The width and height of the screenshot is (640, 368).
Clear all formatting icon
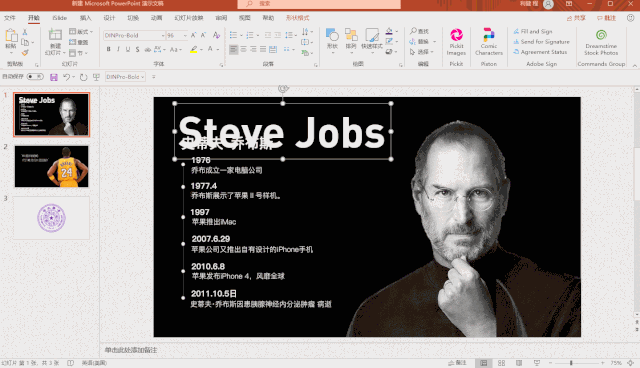click(216, 35)
